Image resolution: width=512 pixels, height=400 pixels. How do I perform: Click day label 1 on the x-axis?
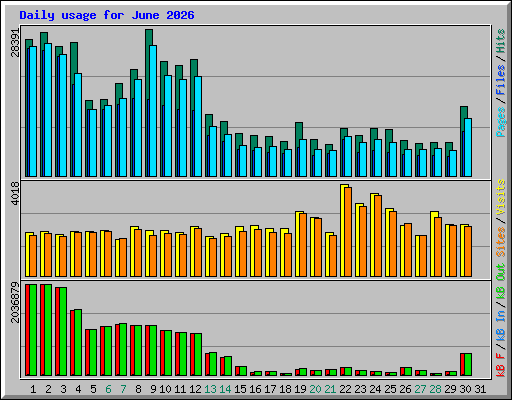pos(33,389)
